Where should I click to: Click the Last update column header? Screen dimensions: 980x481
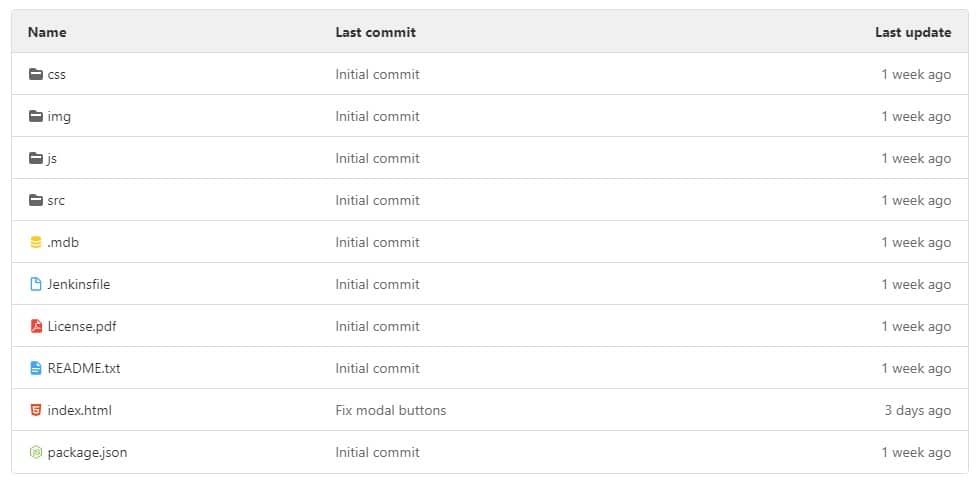click(x=913, y=32)
